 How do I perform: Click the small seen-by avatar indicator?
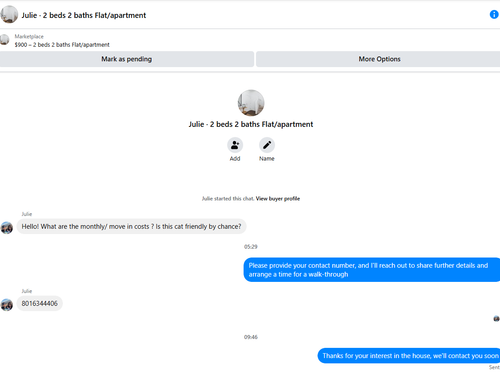[496, 319]
